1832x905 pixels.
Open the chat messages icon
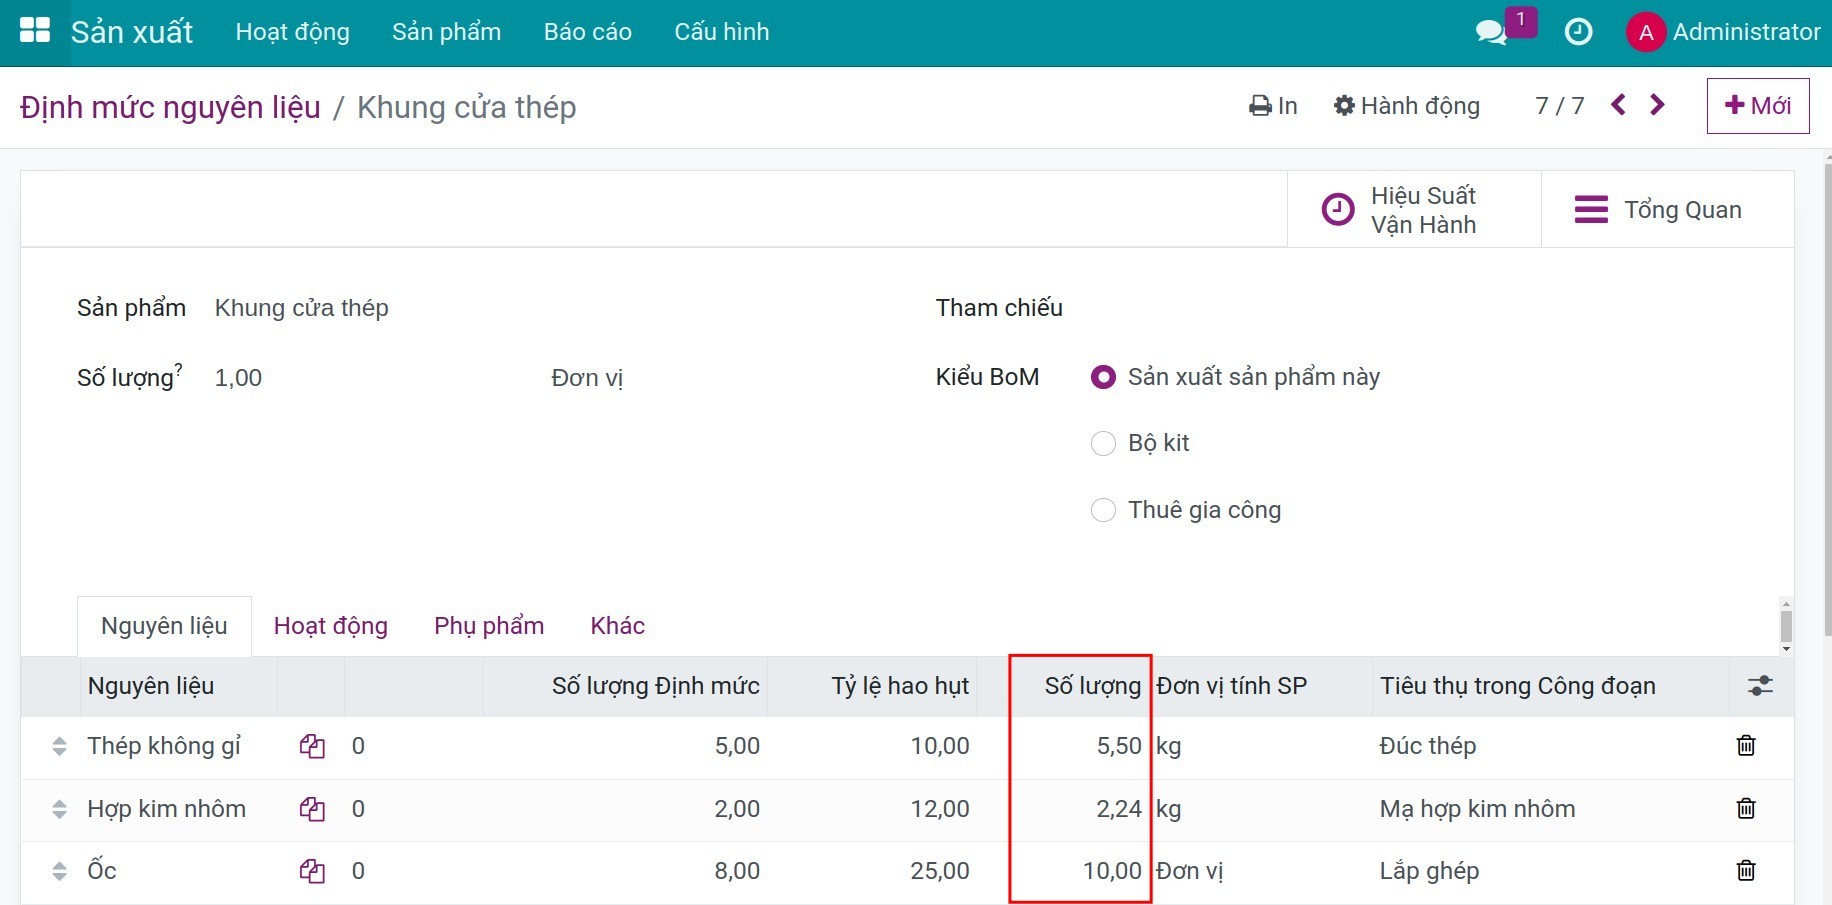pos(1491,32)
